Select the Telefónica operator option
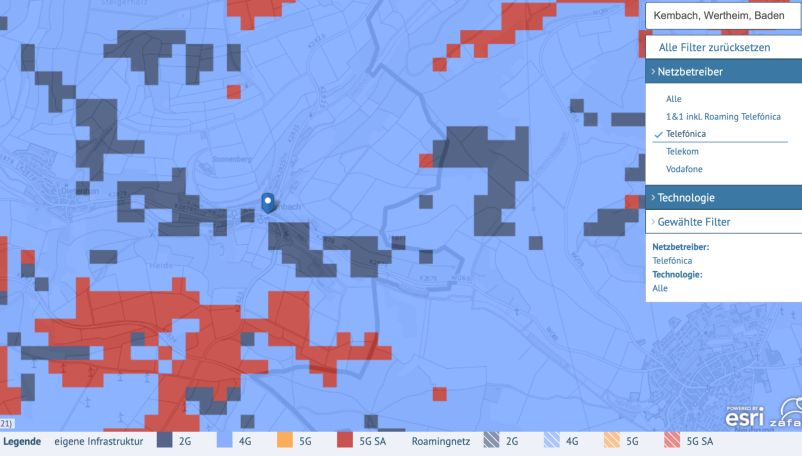This screenshot has width=802, height=456. [685, 134]
